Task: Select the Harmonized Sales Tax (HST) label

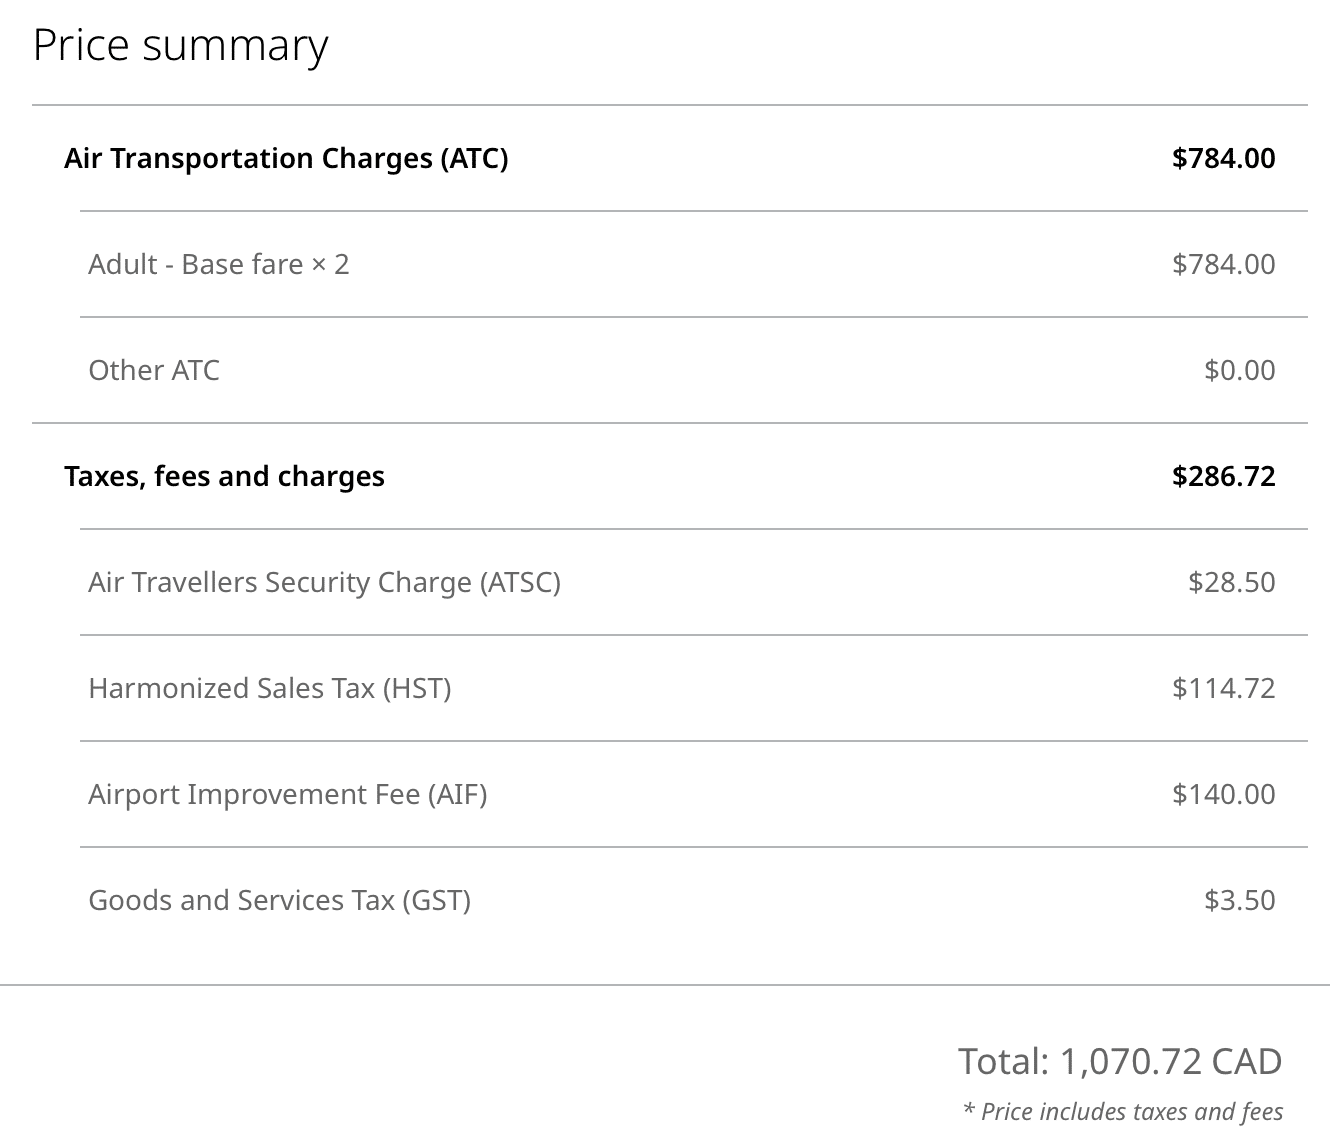Action: pos(270,689)
